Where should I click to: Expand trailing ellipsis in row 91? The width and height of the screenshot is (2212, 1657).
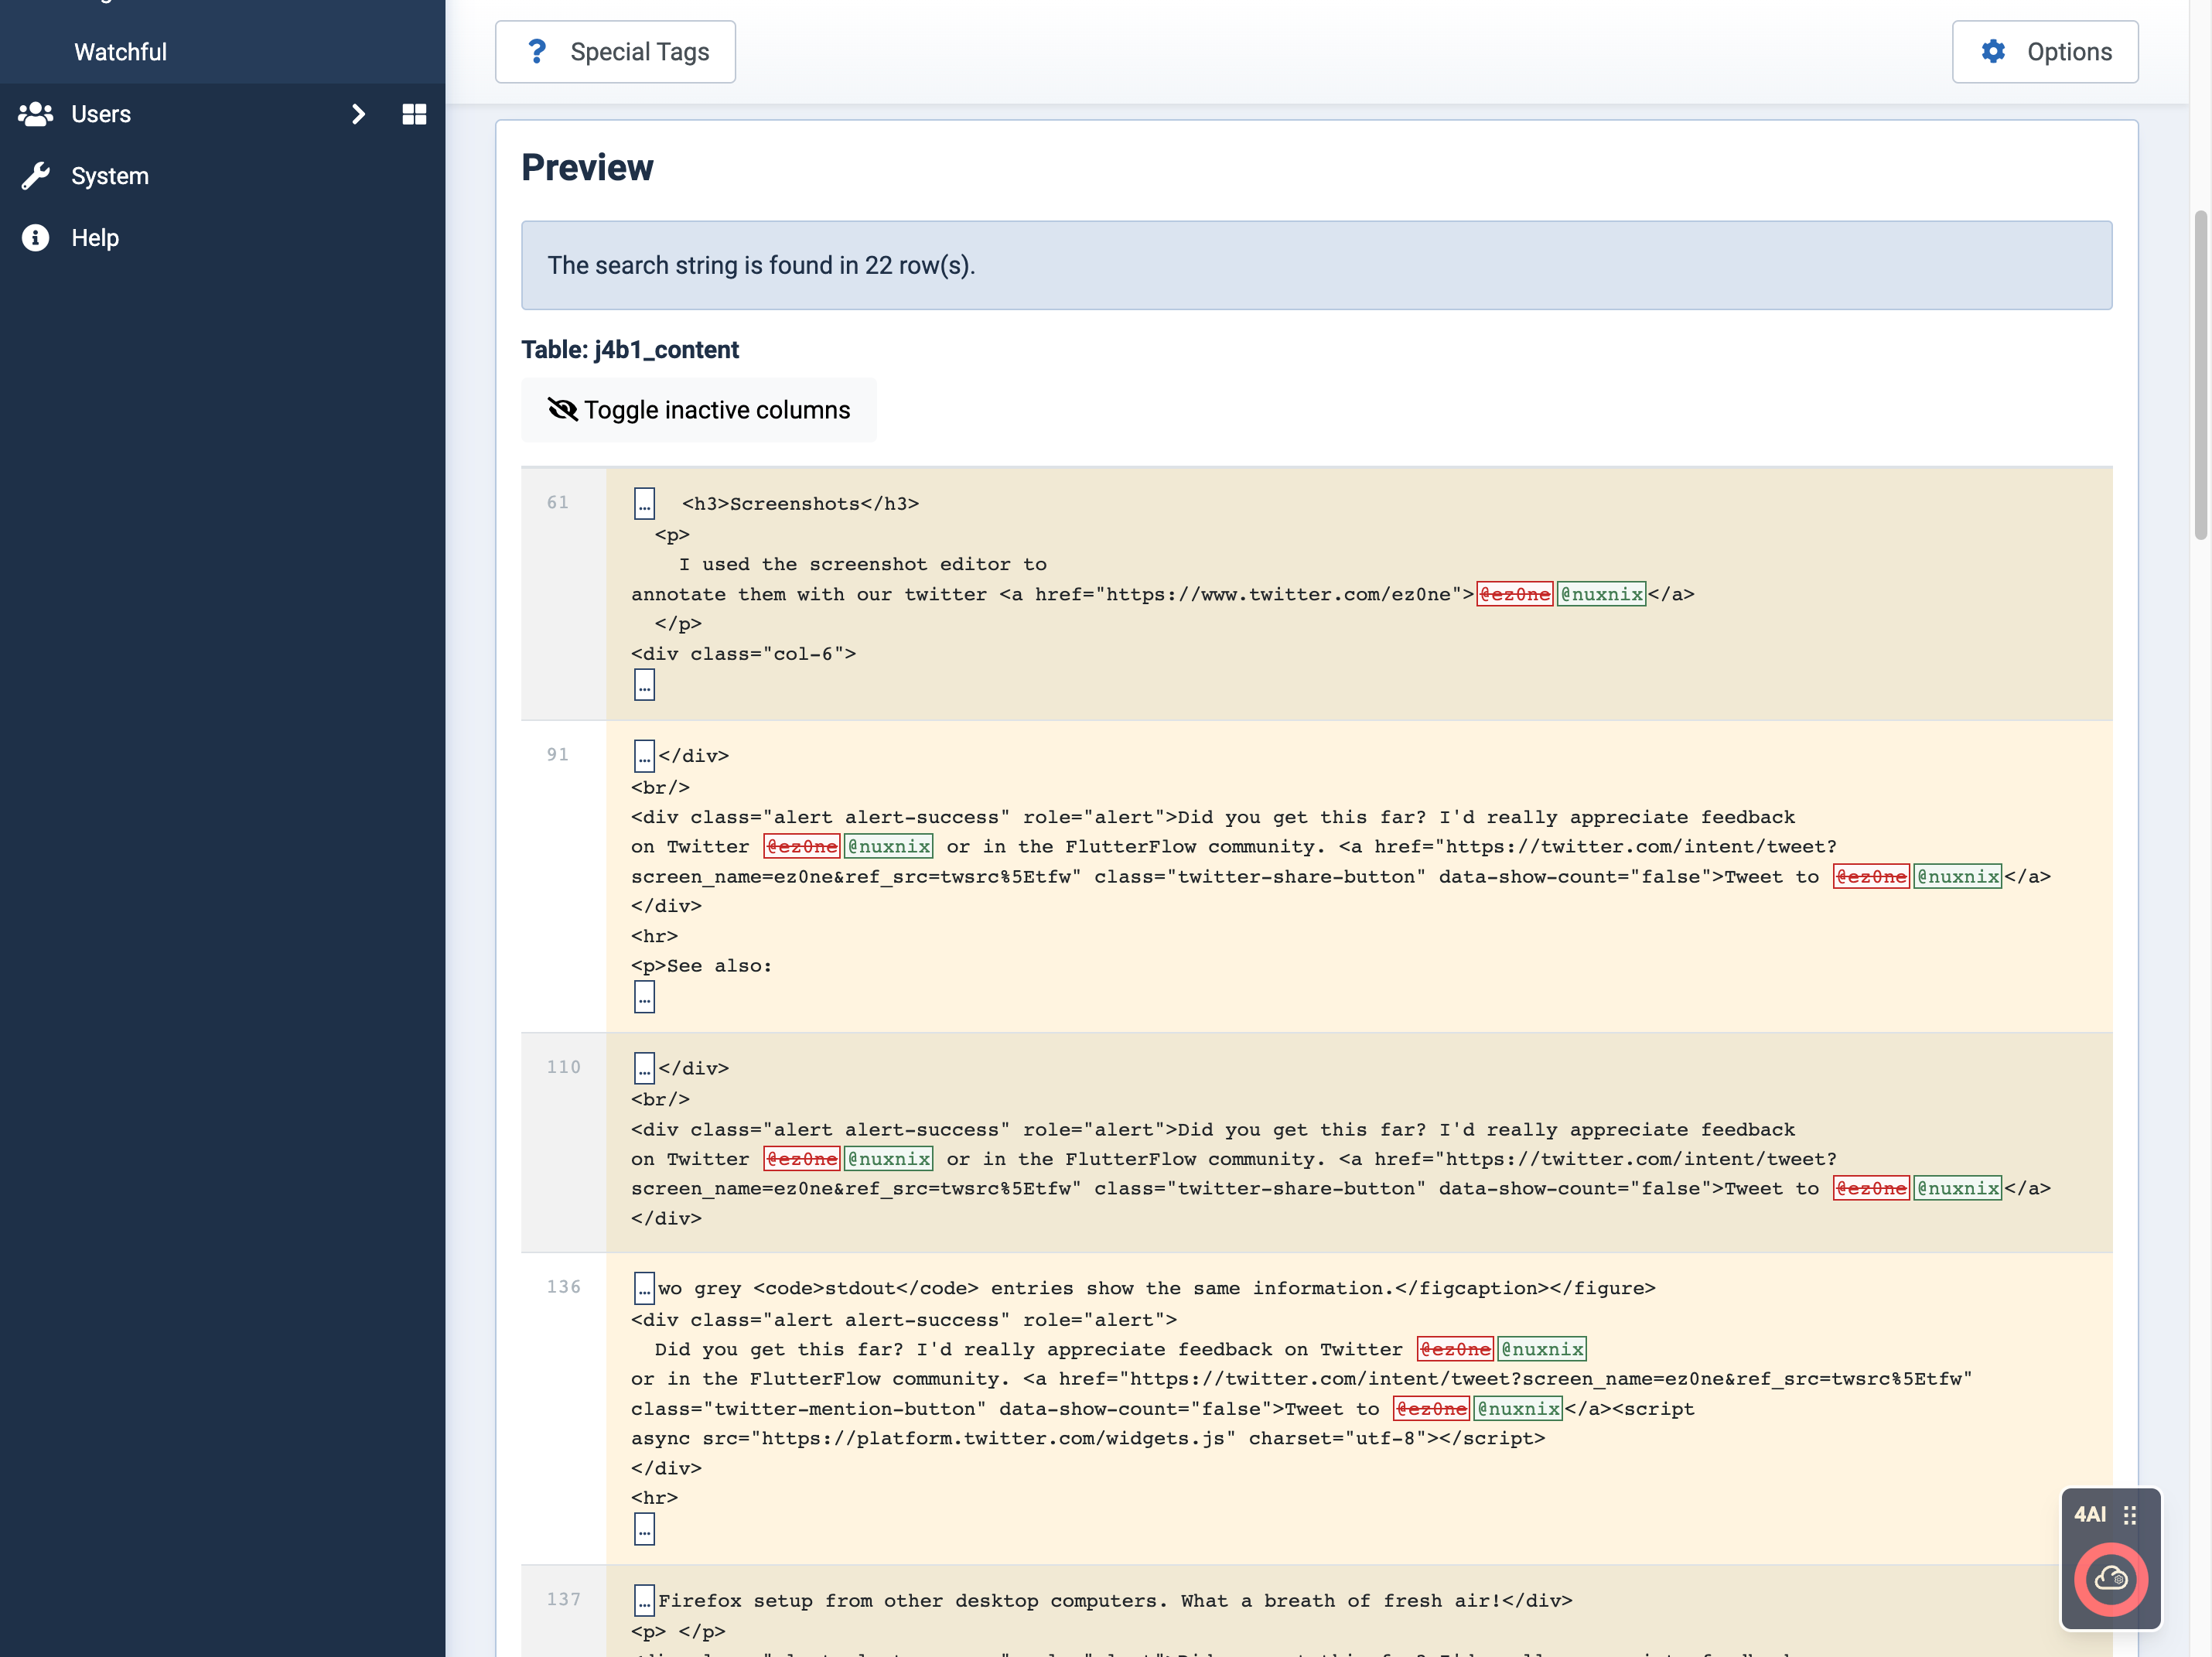pyautogui.click(x=644, y=997)
